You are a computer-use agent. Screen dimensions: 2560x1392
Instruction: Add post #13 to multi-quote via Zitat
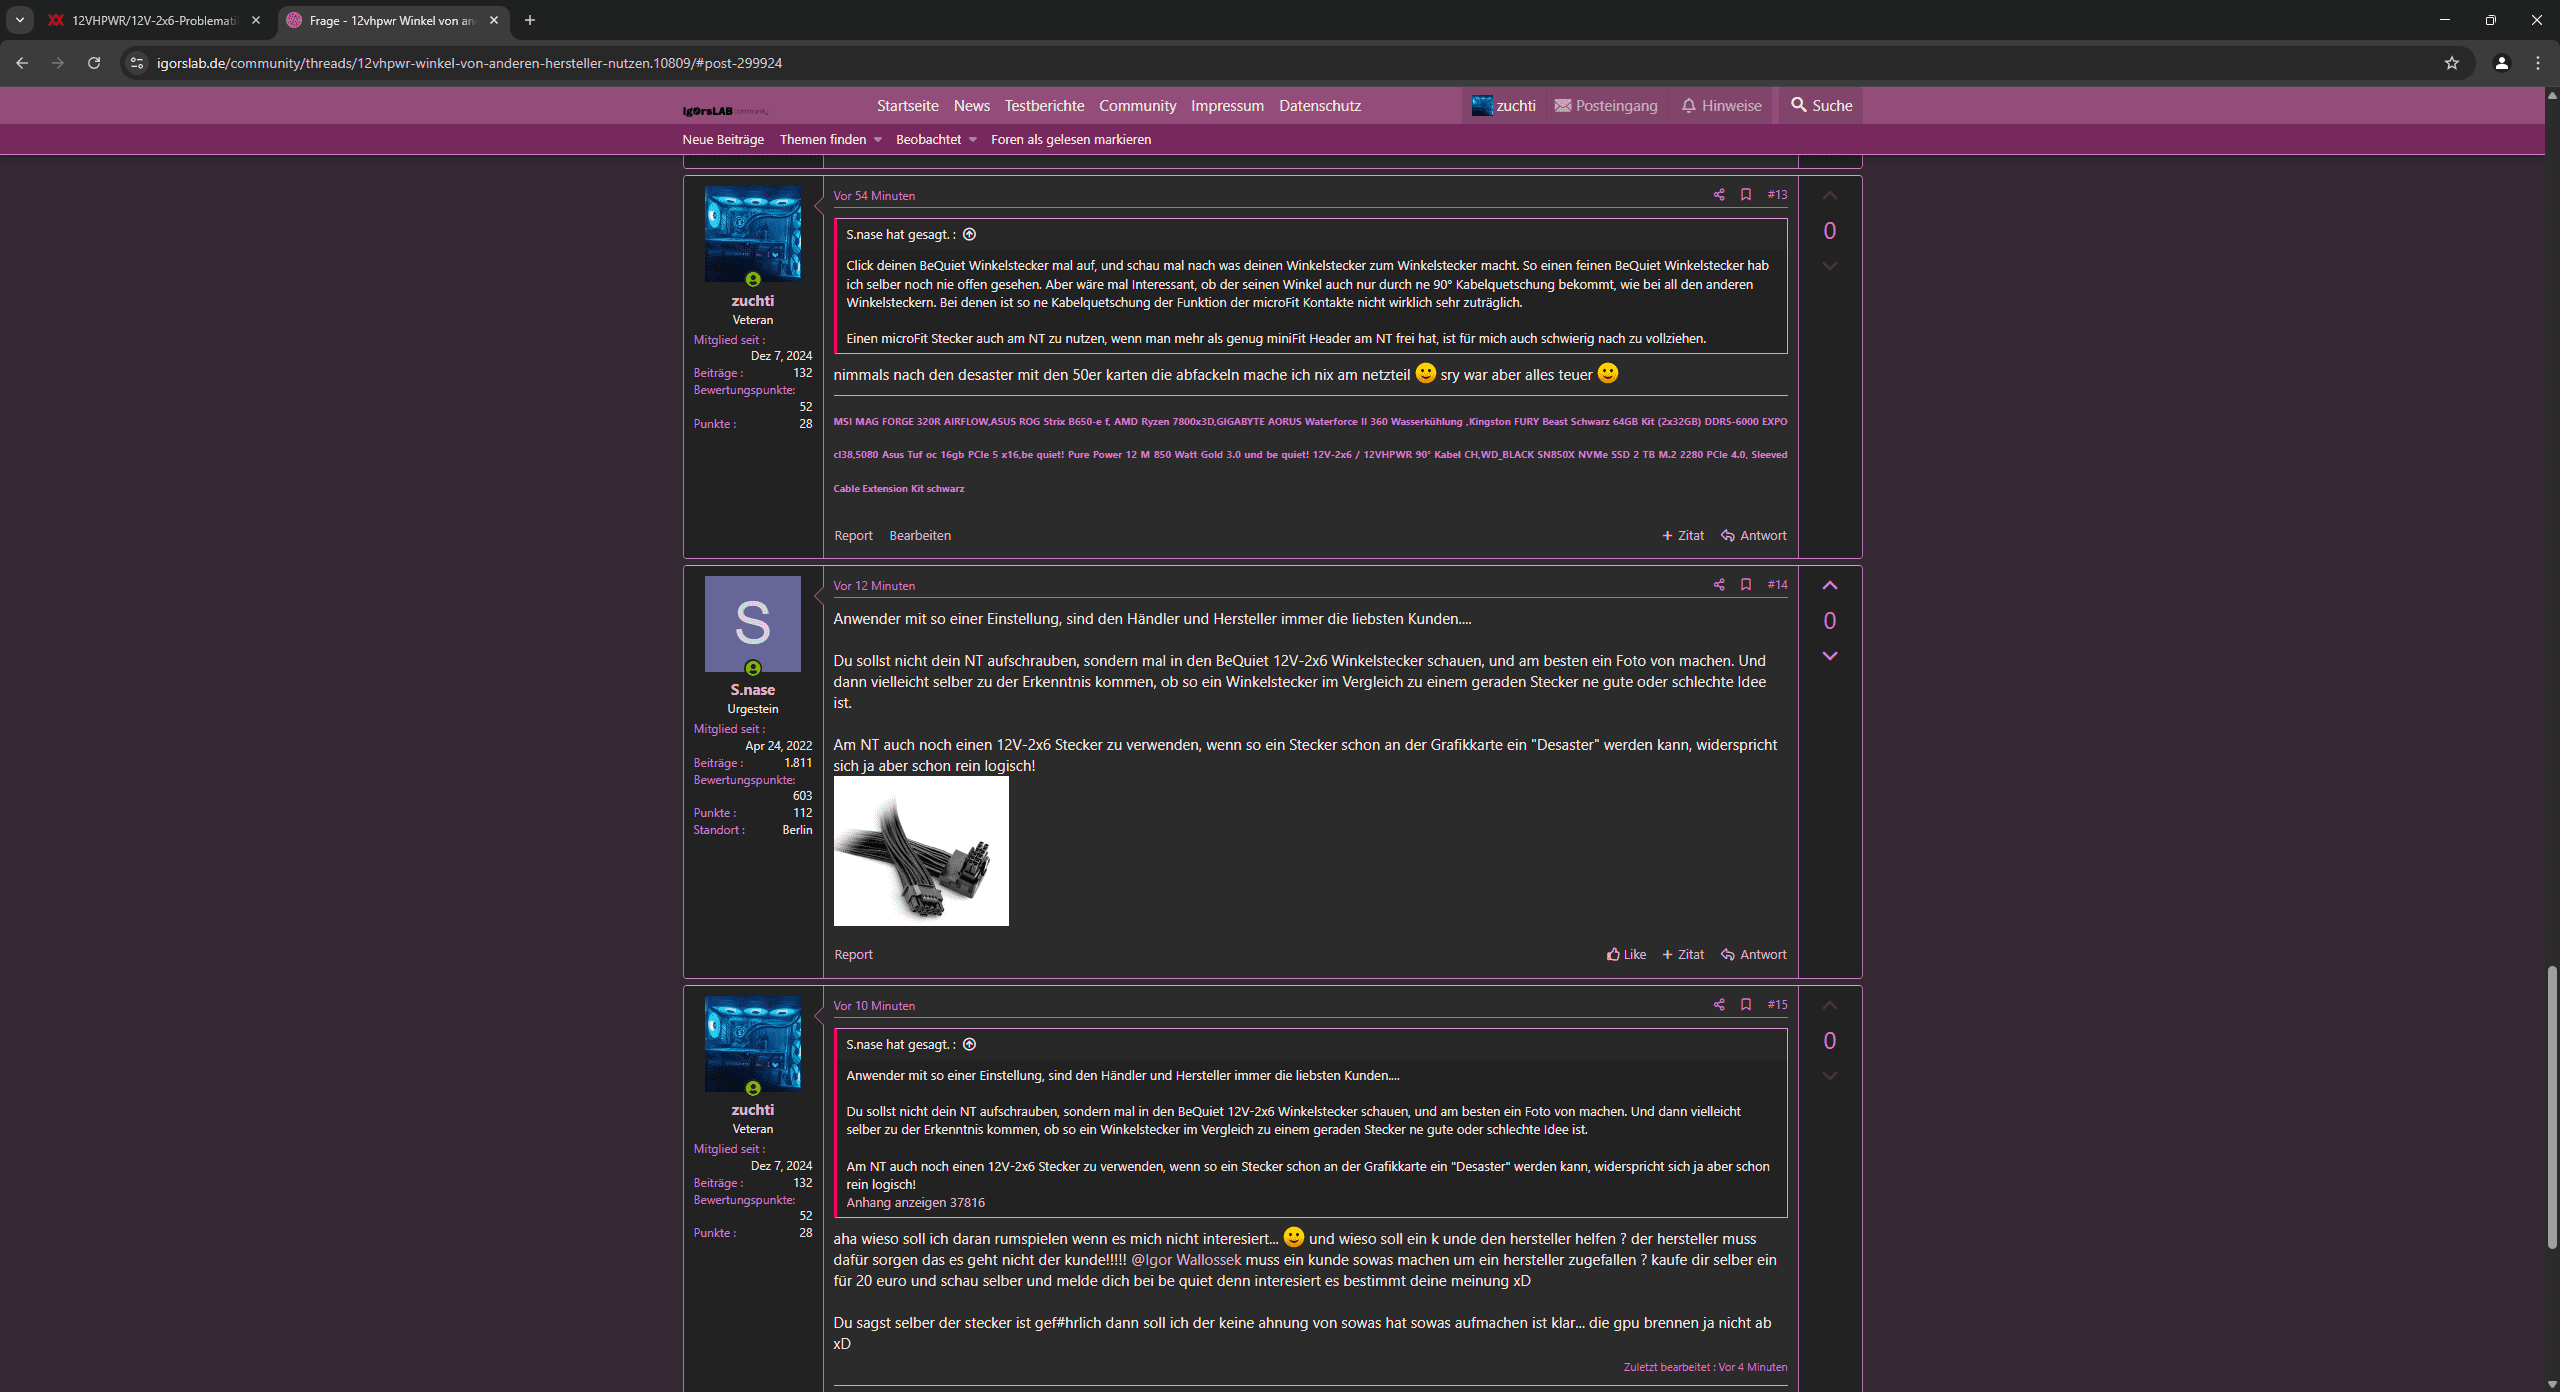click(x=1683, y=536)
